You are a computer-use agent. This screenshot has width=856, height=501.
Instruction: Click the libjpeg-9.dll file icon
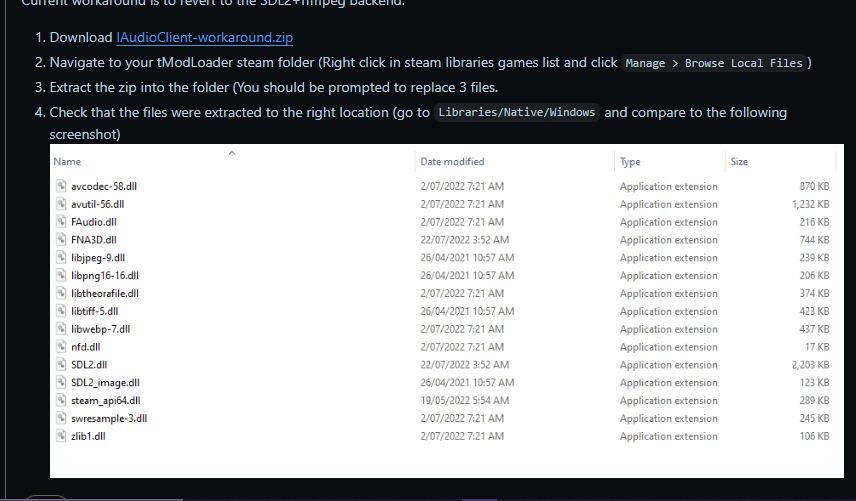click(63, 258)
